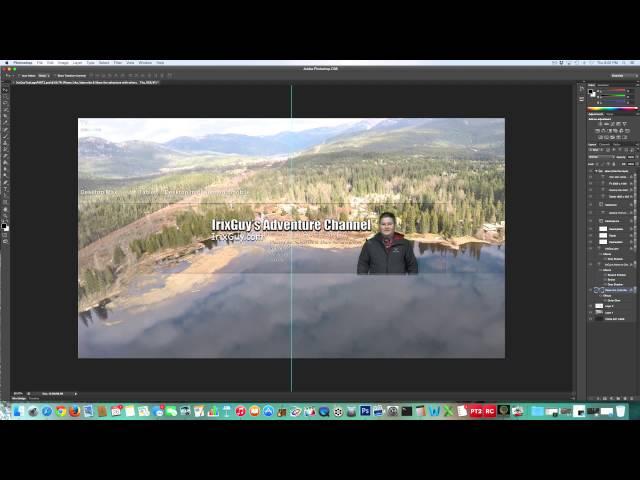
Task: Open the Auto-Select Group/Layer dropdown
Action: point(44,76)
